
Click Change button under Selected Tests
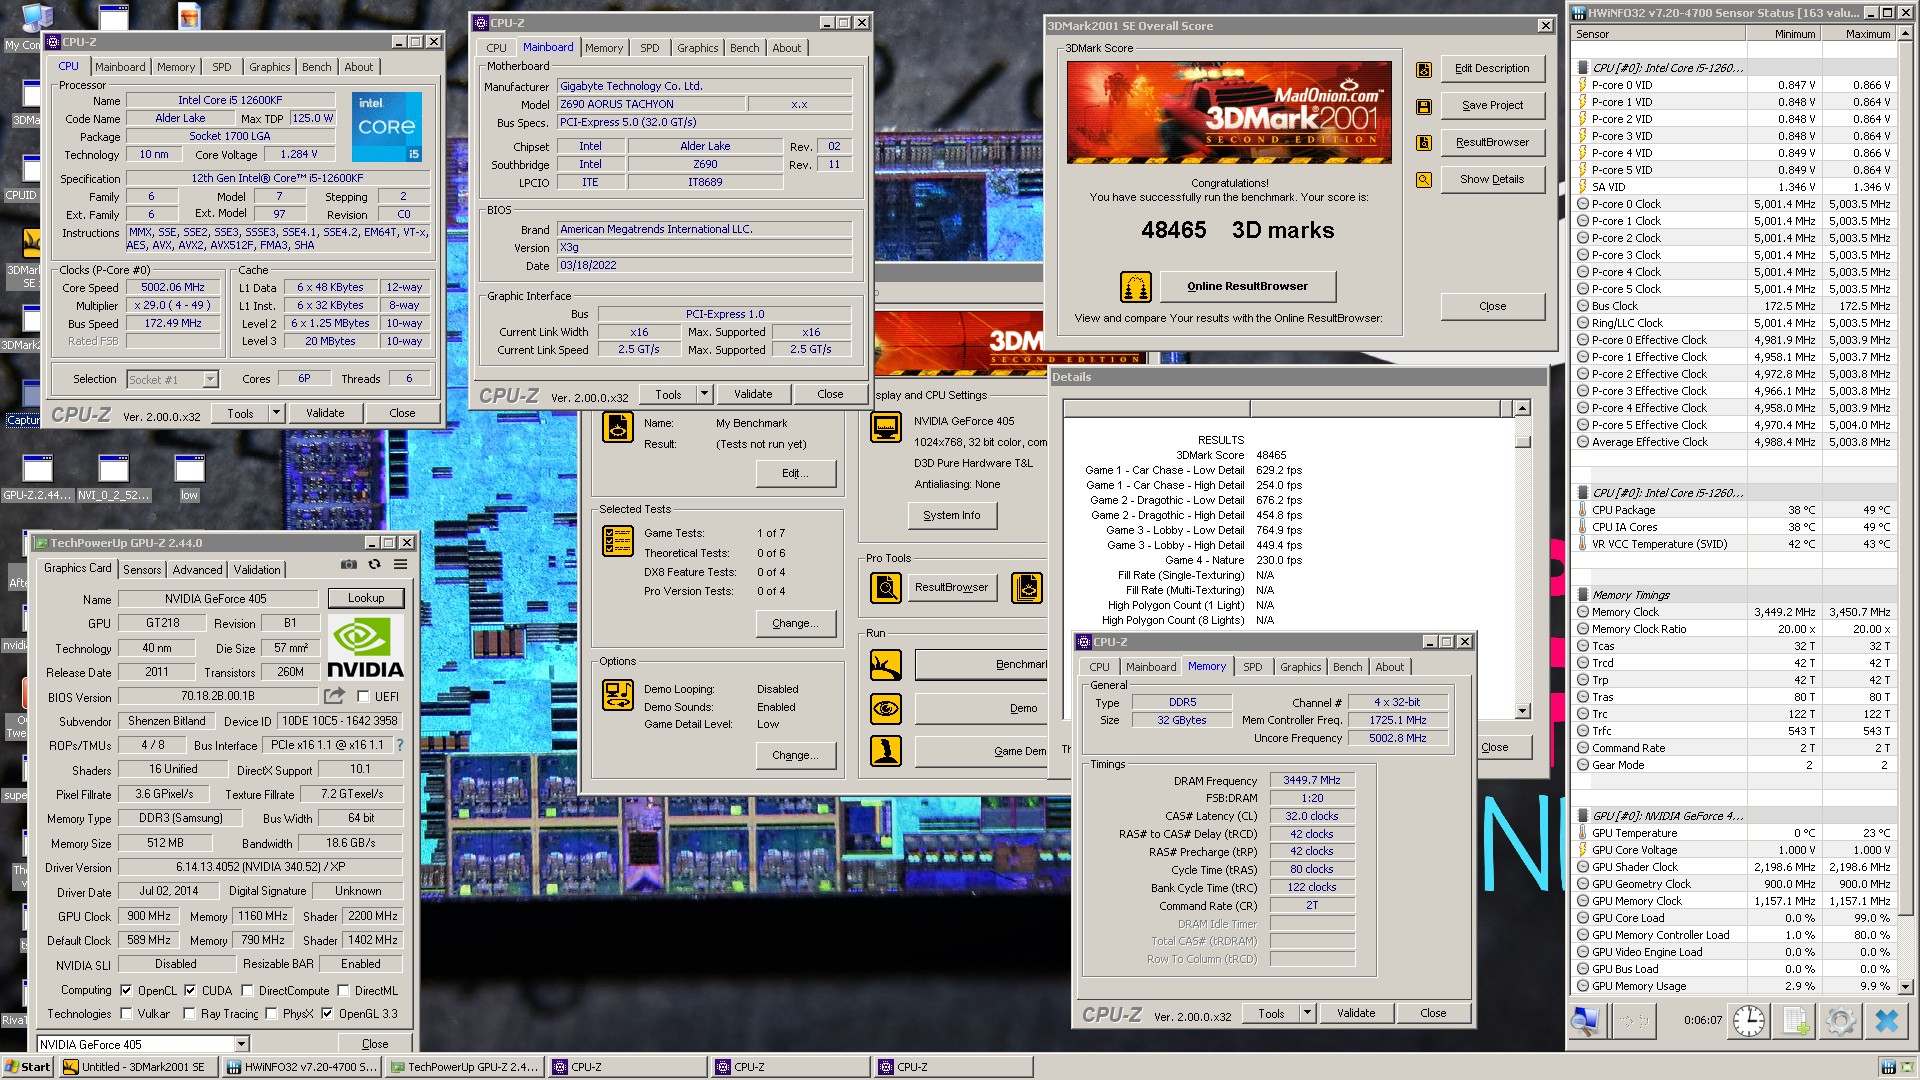(795, 623)
